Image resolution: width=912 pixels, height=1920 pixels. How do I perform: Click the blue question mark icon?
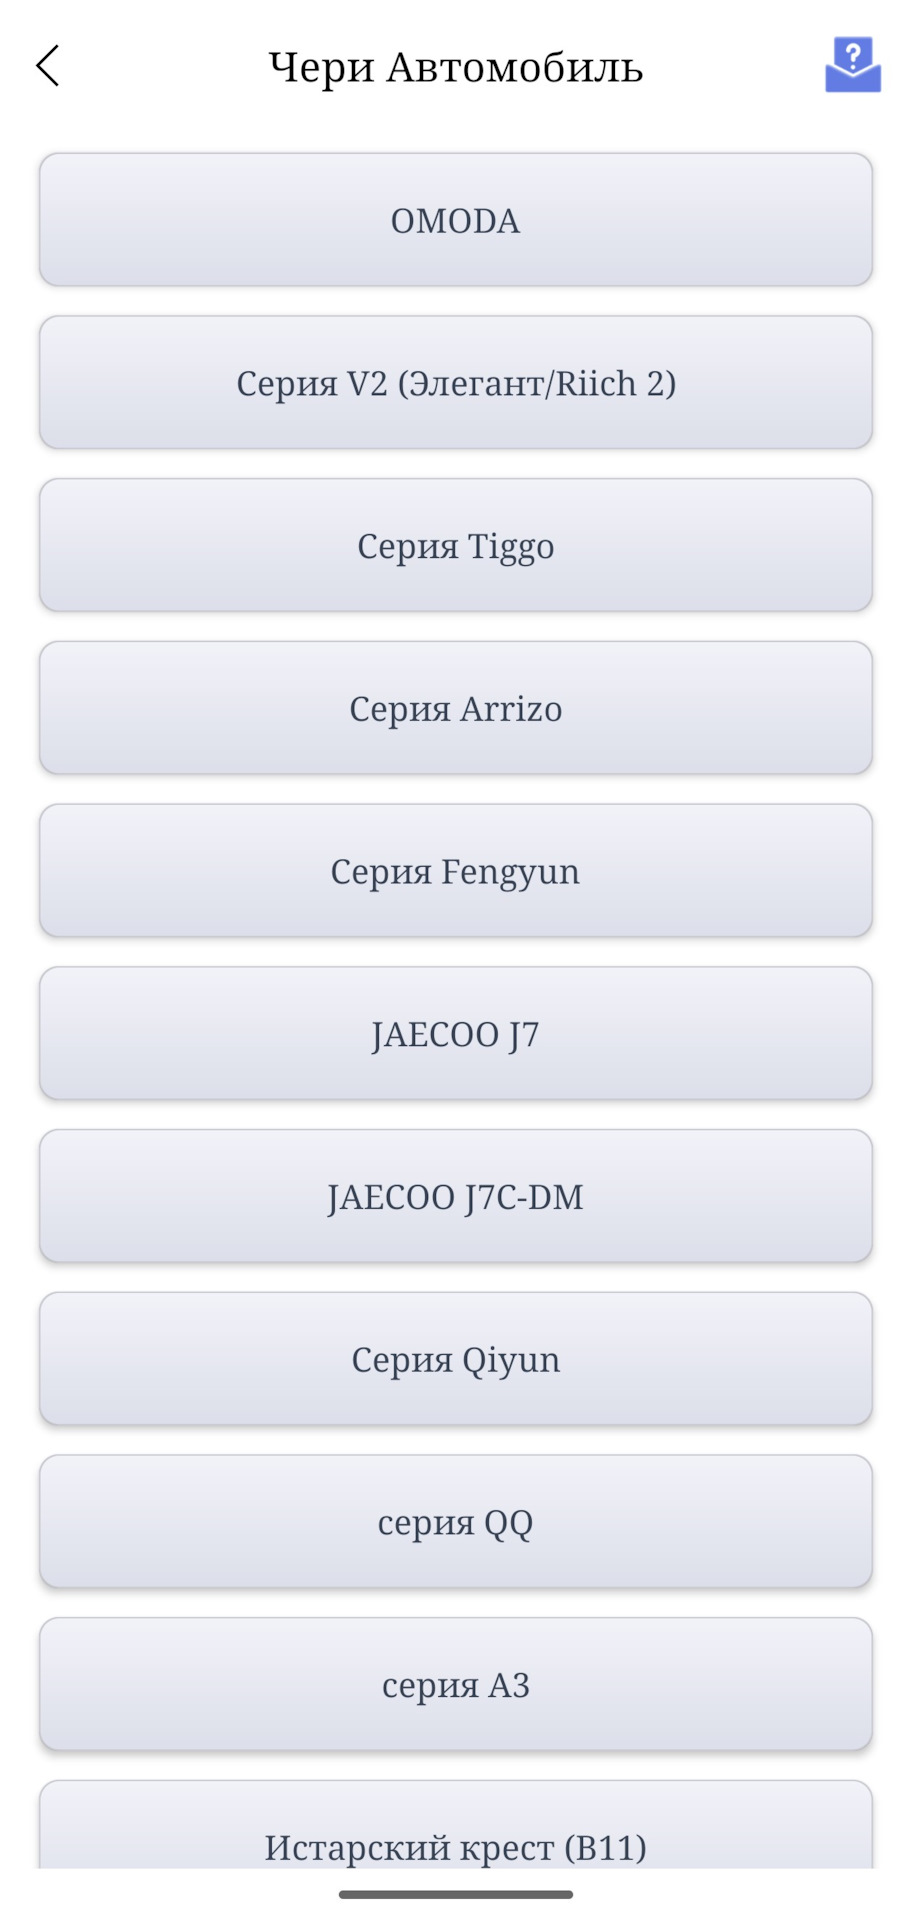click(x=852, y=65)
